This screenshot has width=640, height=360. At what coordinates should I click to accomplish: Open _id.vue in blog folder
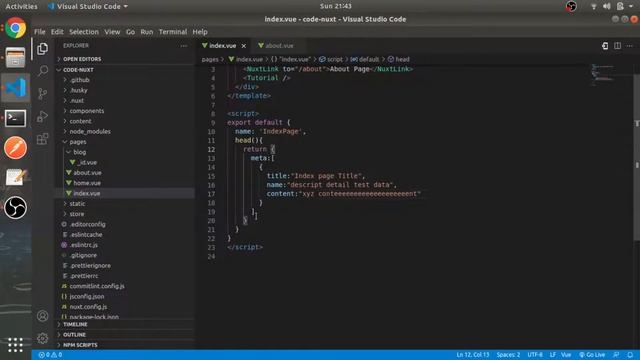[87, 162]
